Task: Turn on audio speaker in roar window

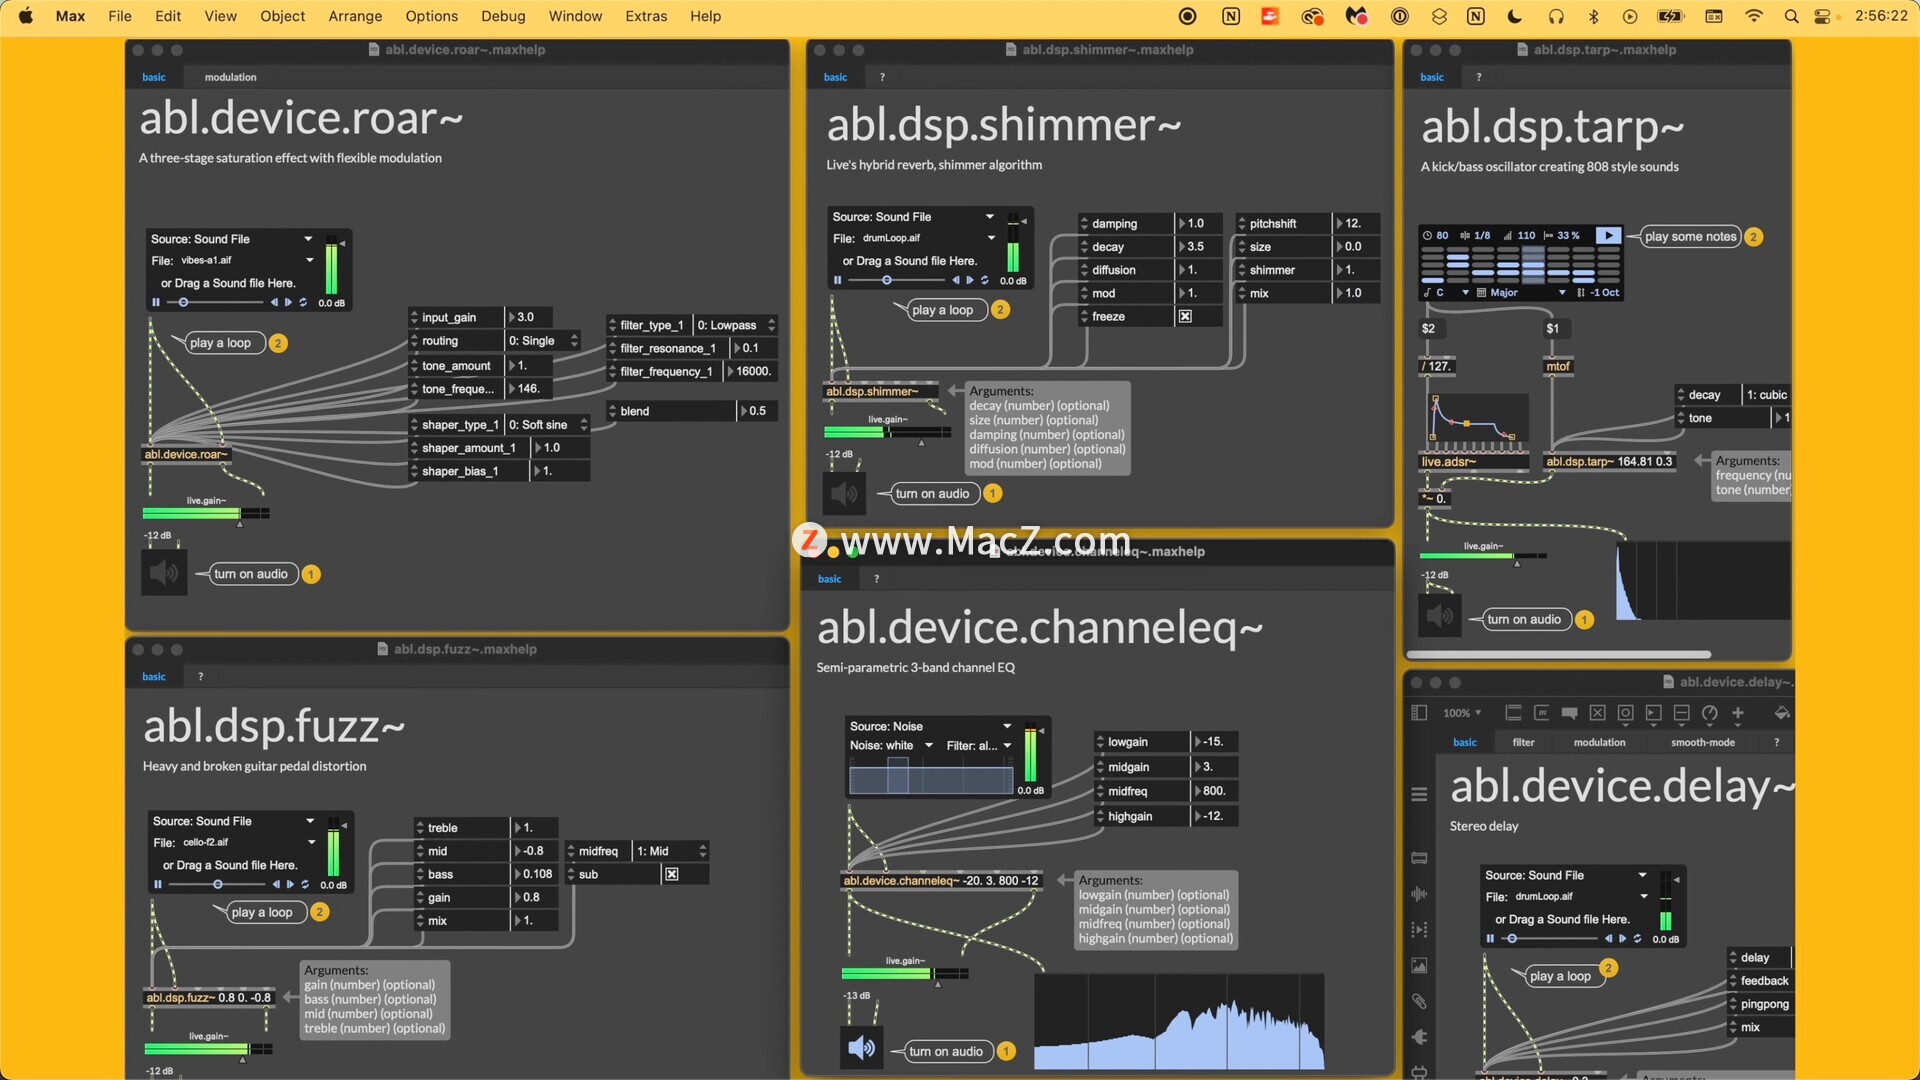Action: click(x=164, y=573)
